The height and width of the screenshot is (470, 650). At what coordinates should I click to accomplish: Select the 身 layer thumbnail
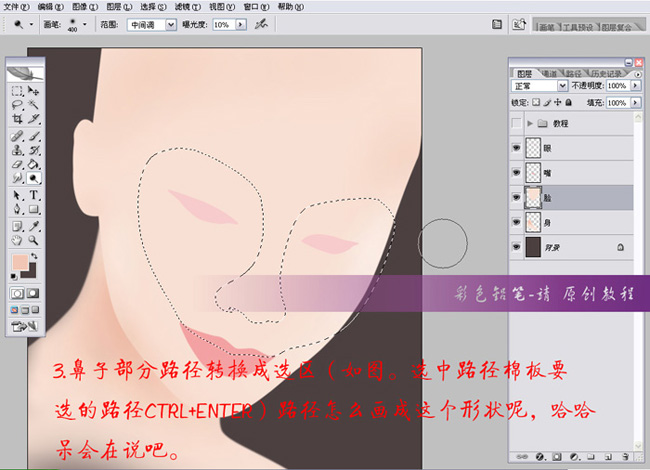click(x=534, y=221)
